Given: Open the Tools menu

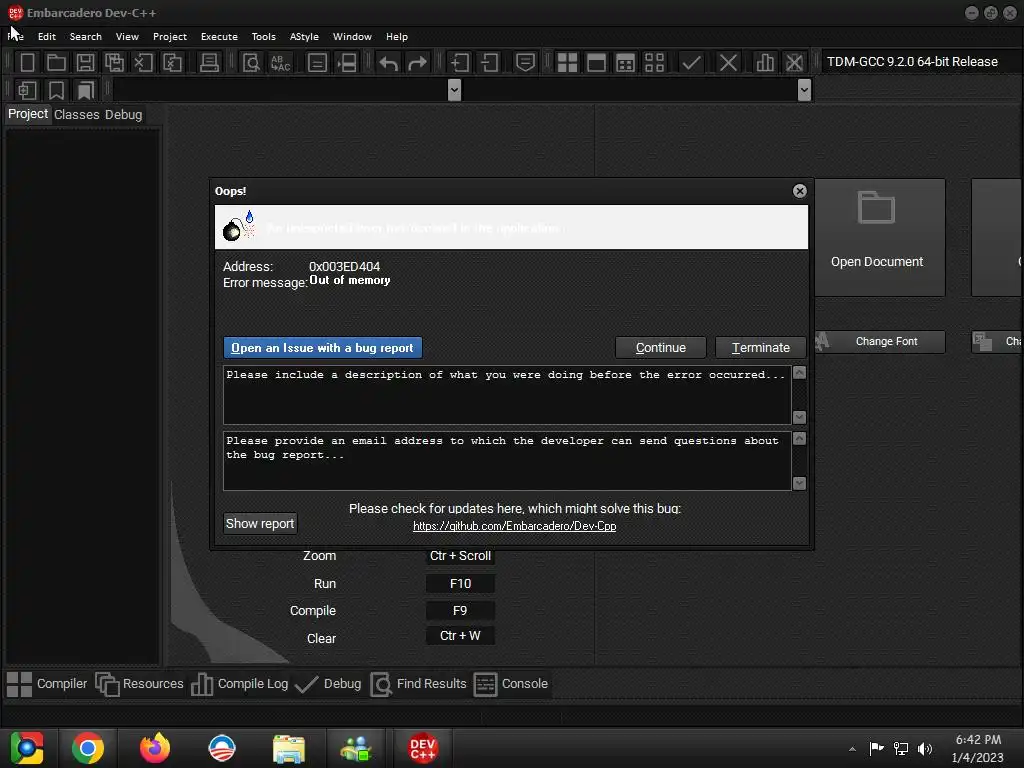Looking at the screenshot, I should (x=263, y=37).
